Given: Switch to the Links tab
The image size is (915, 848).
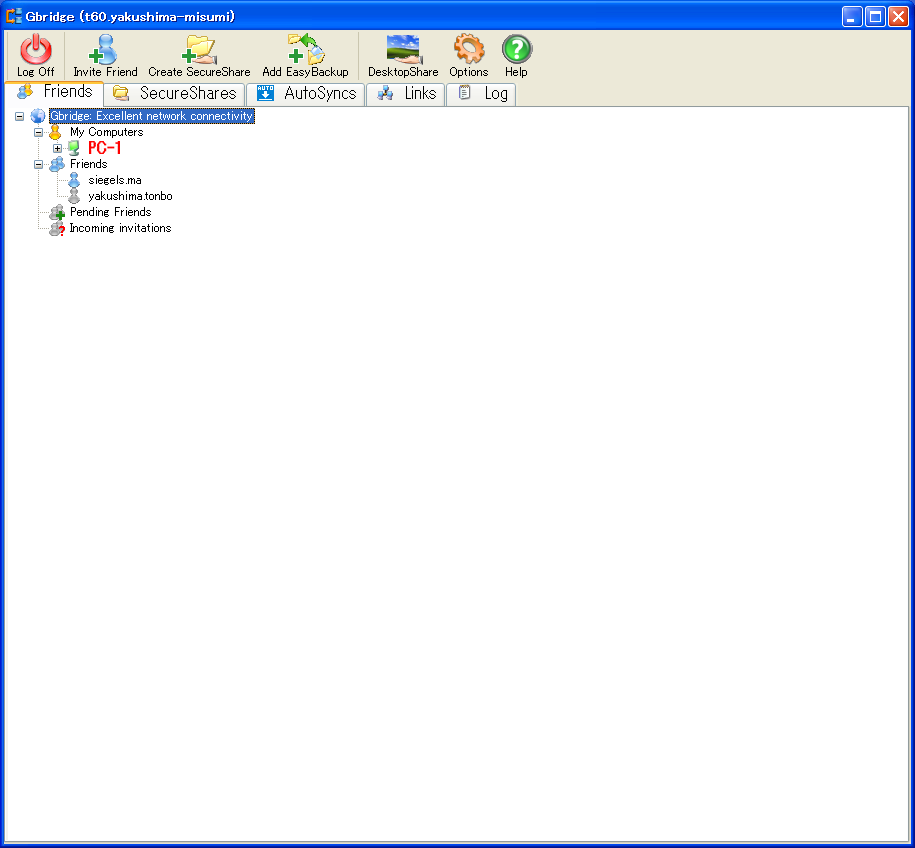Looking at the screenshot, I should pyautogui.click(x=408, y=93).
